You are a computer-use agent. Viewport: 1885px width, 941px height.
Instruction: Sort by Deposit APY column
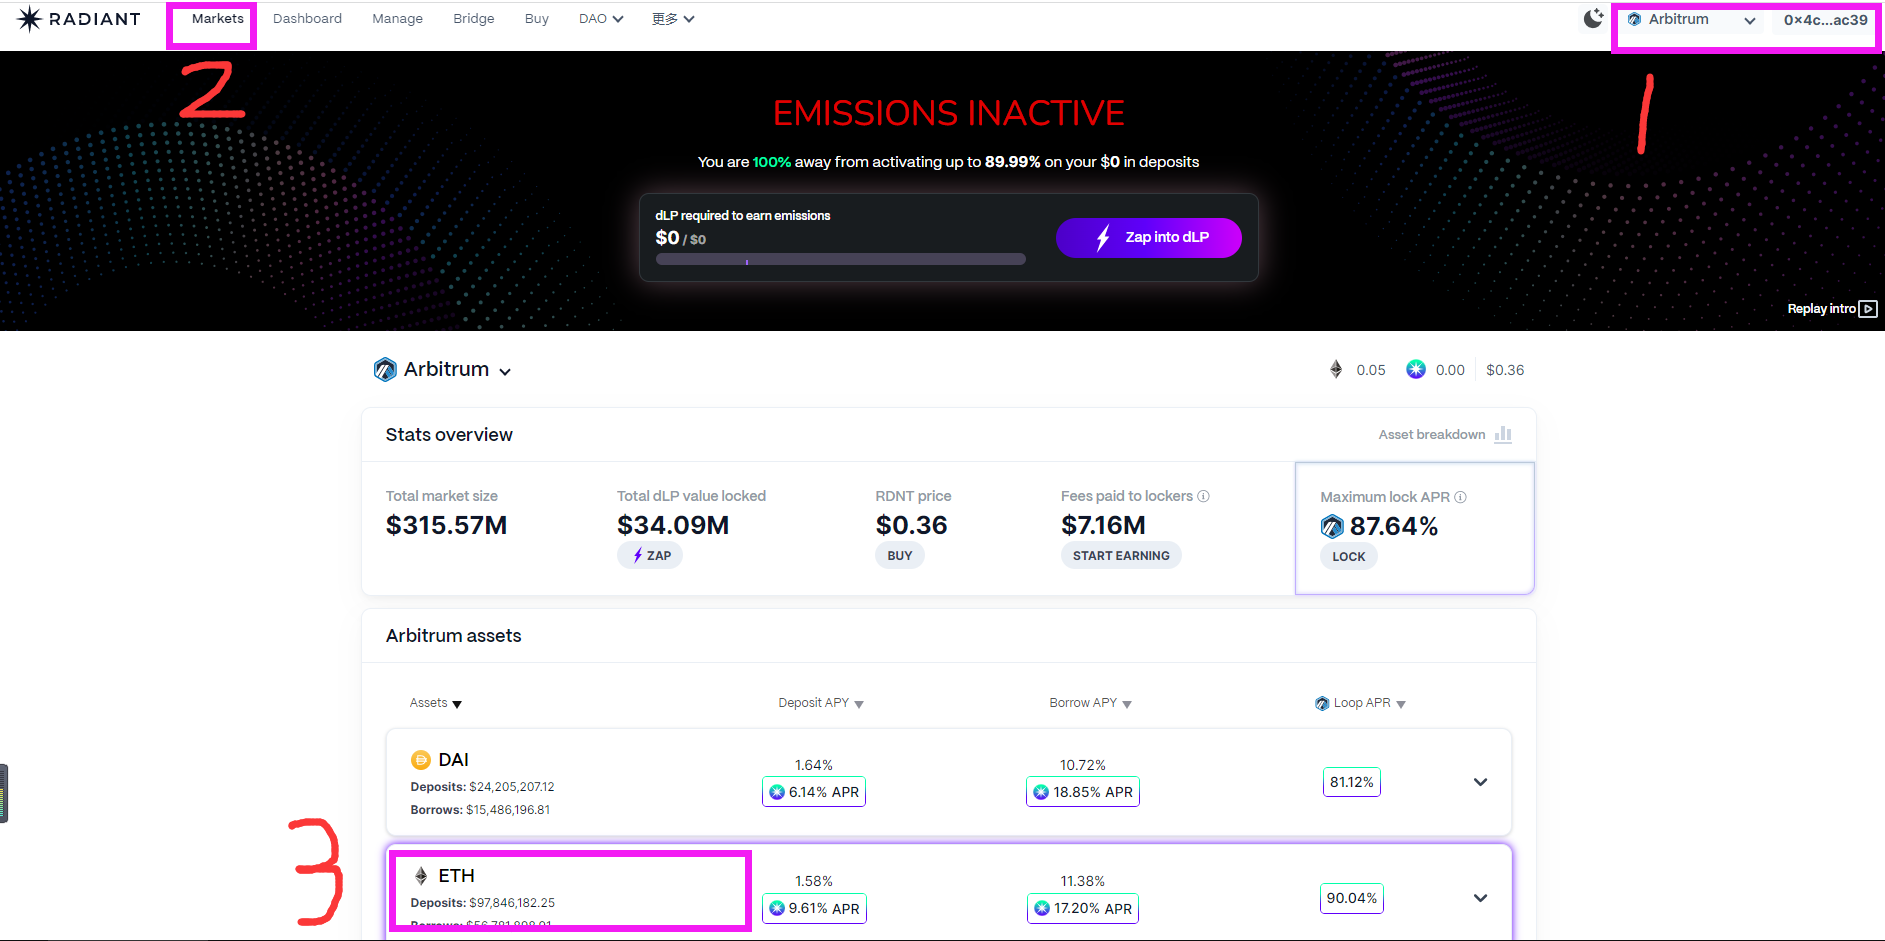[x=821, y=703]
